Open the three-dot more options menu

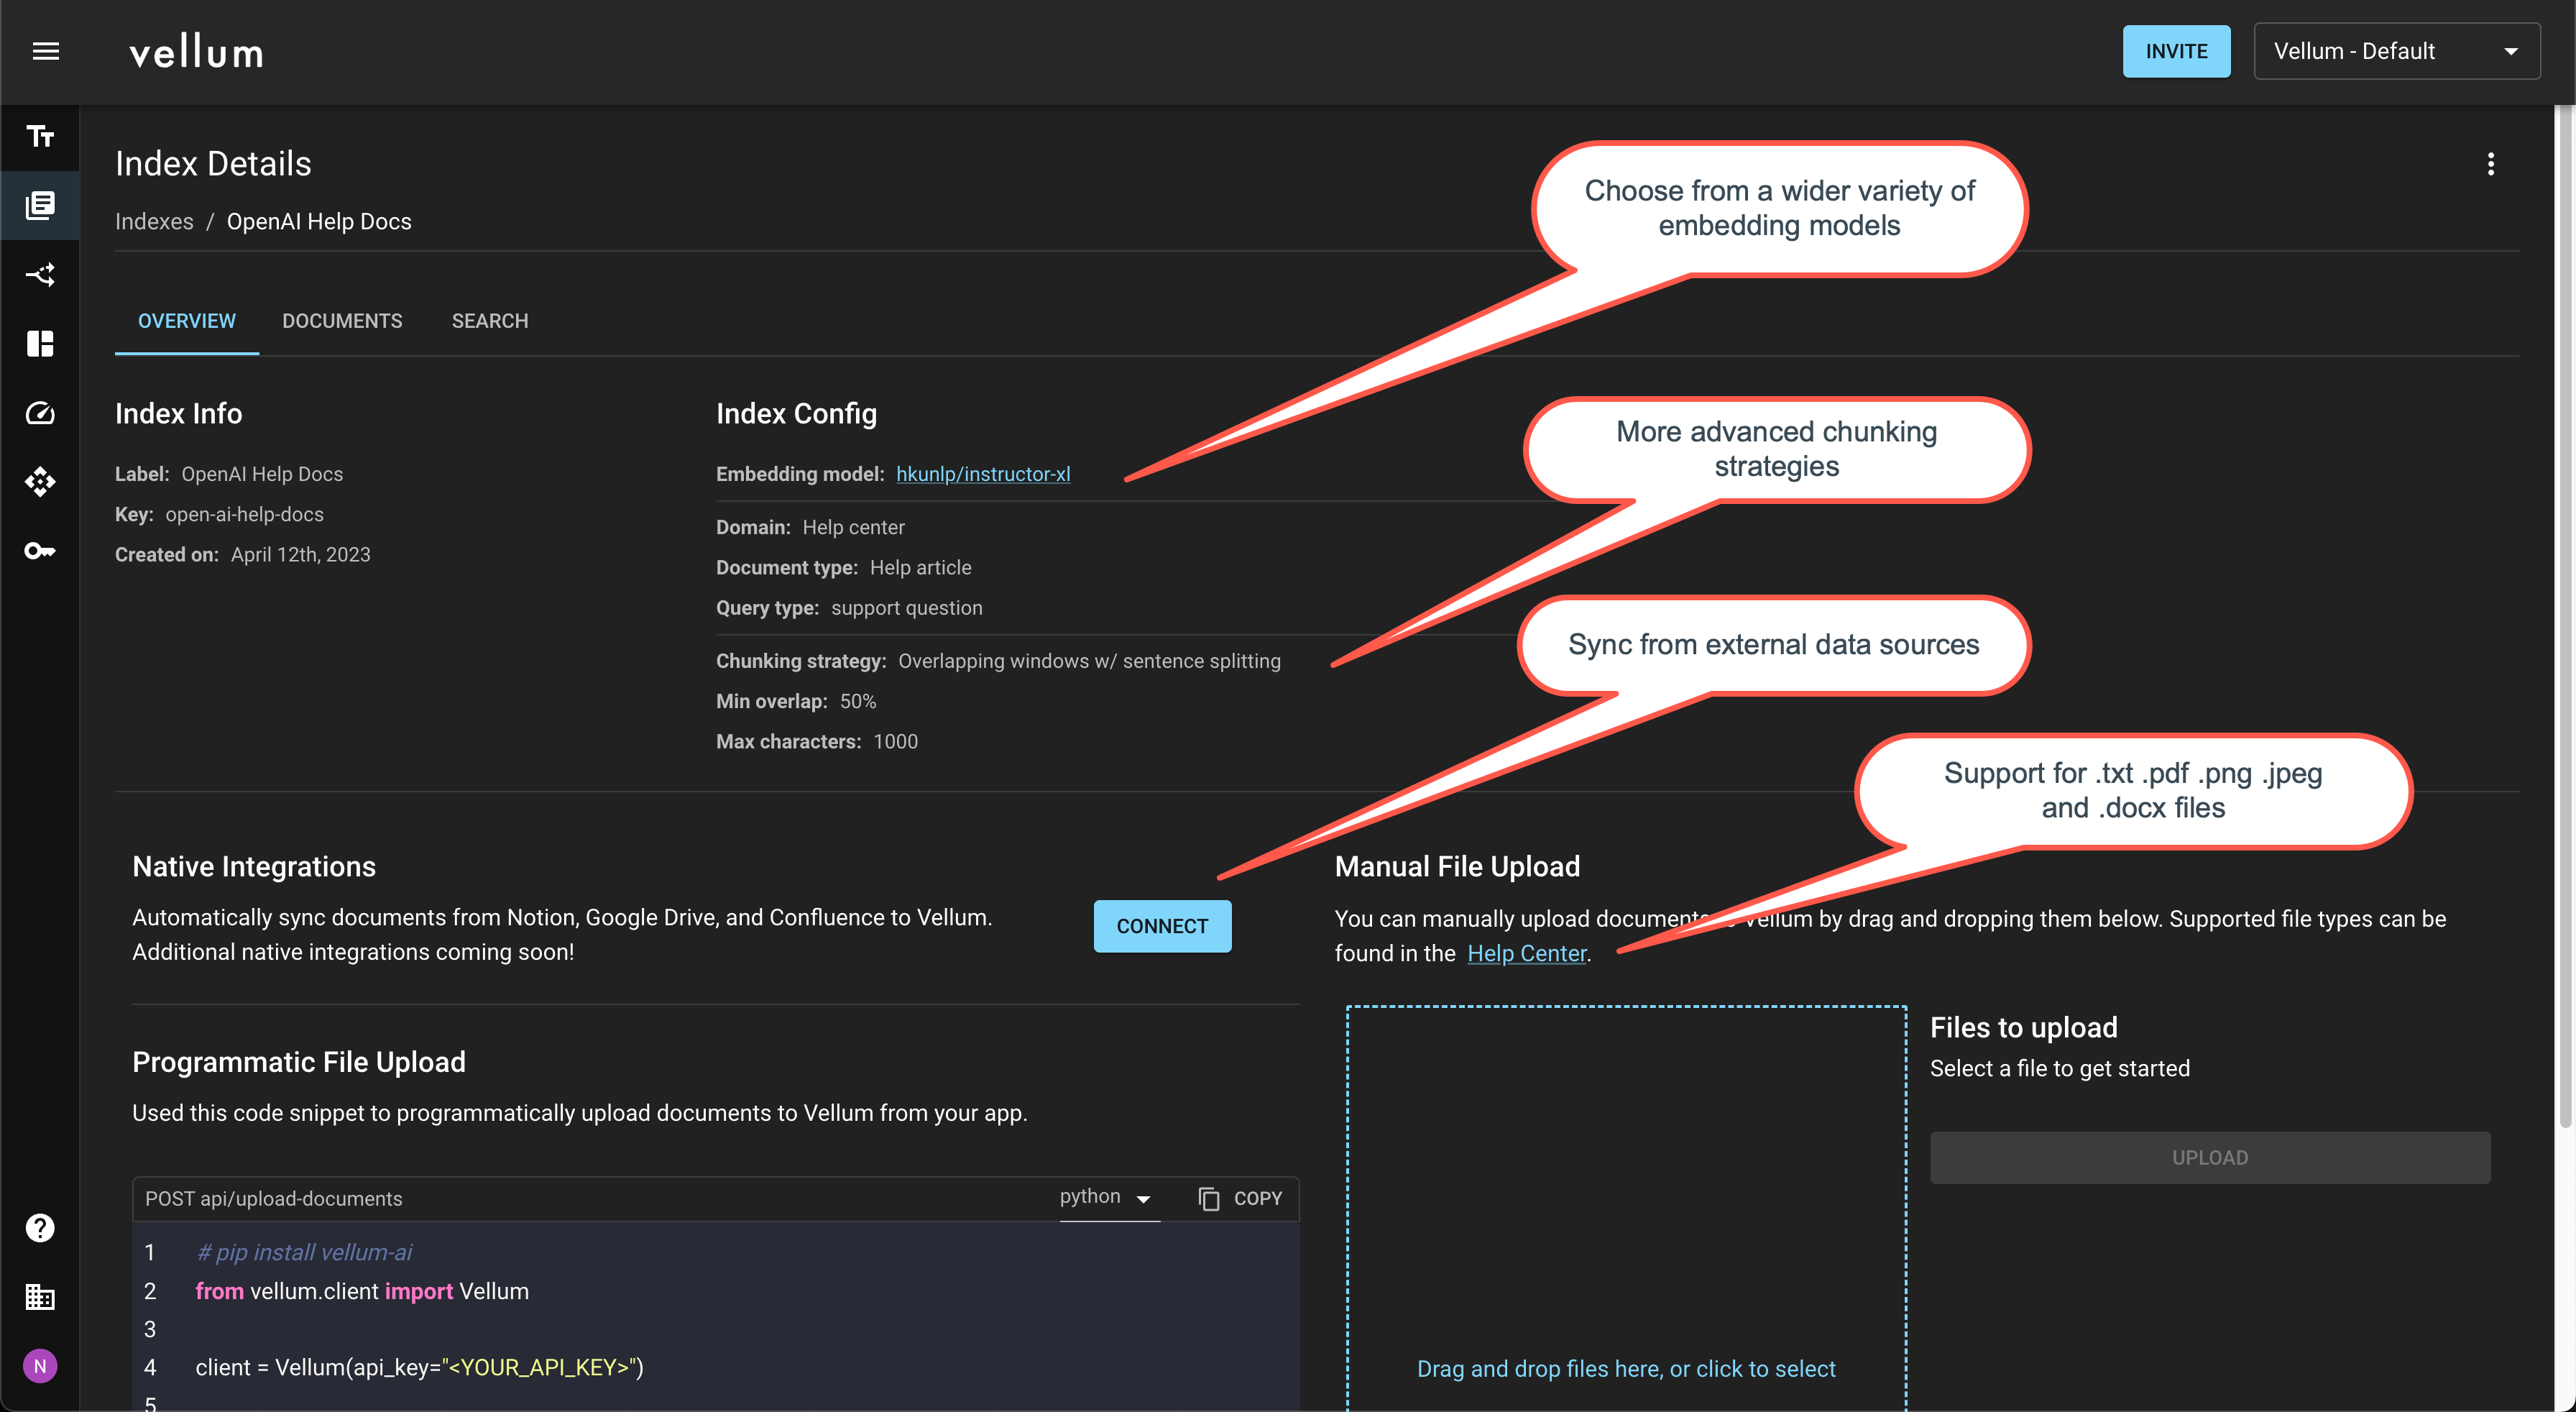click(2490, 164)
